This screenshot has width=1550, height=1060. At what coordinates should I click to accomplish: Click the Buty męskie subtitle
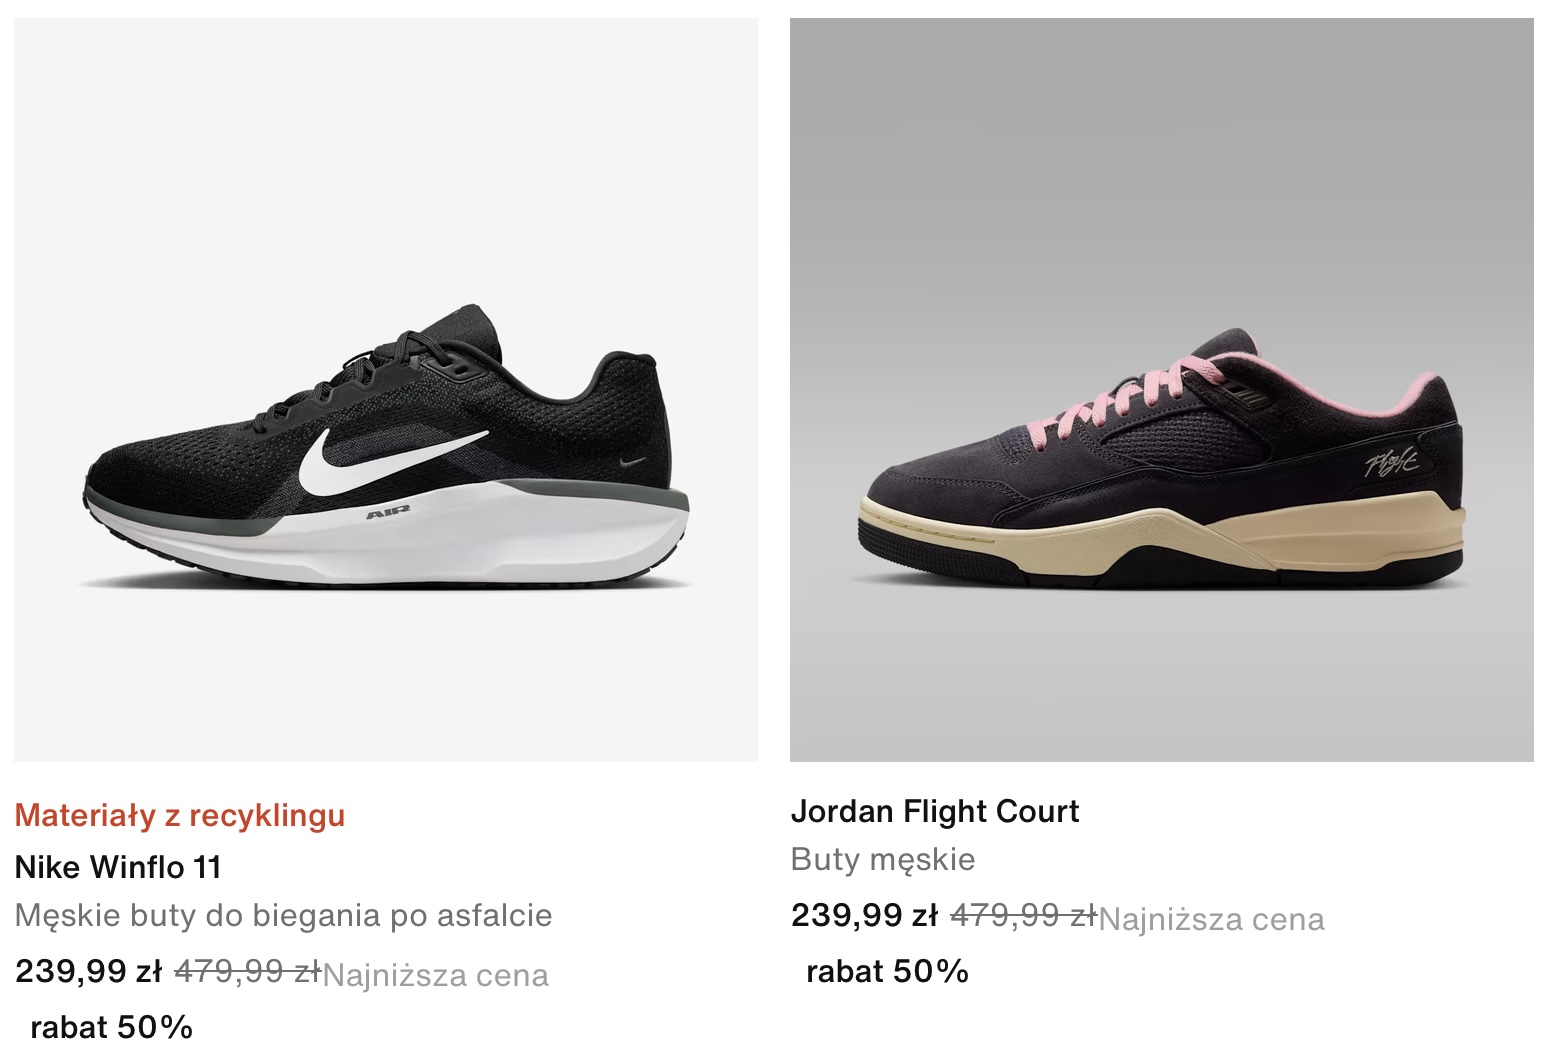tap(883, 859)
